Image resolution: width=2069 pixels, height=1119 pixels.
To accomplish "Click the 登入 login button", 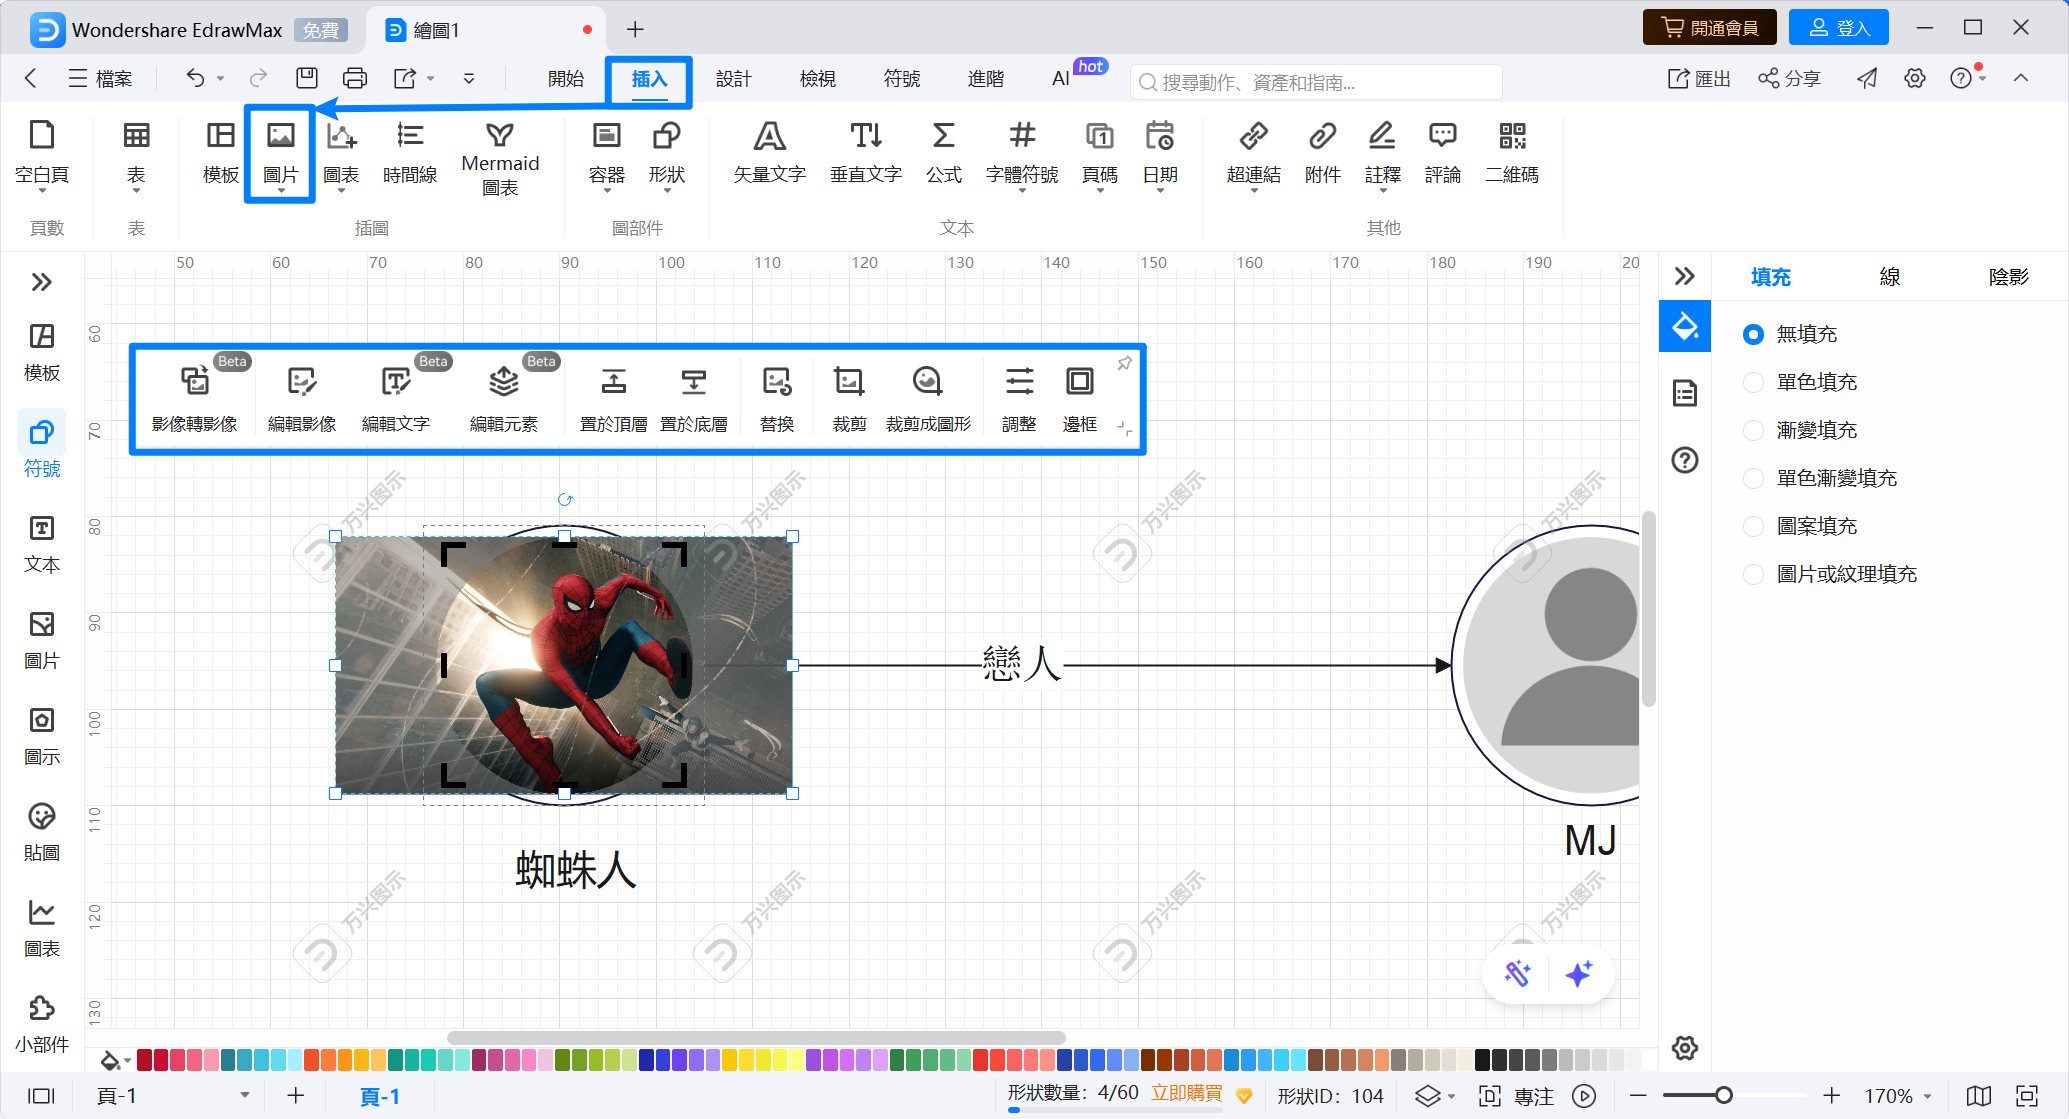I will 1838,27.
